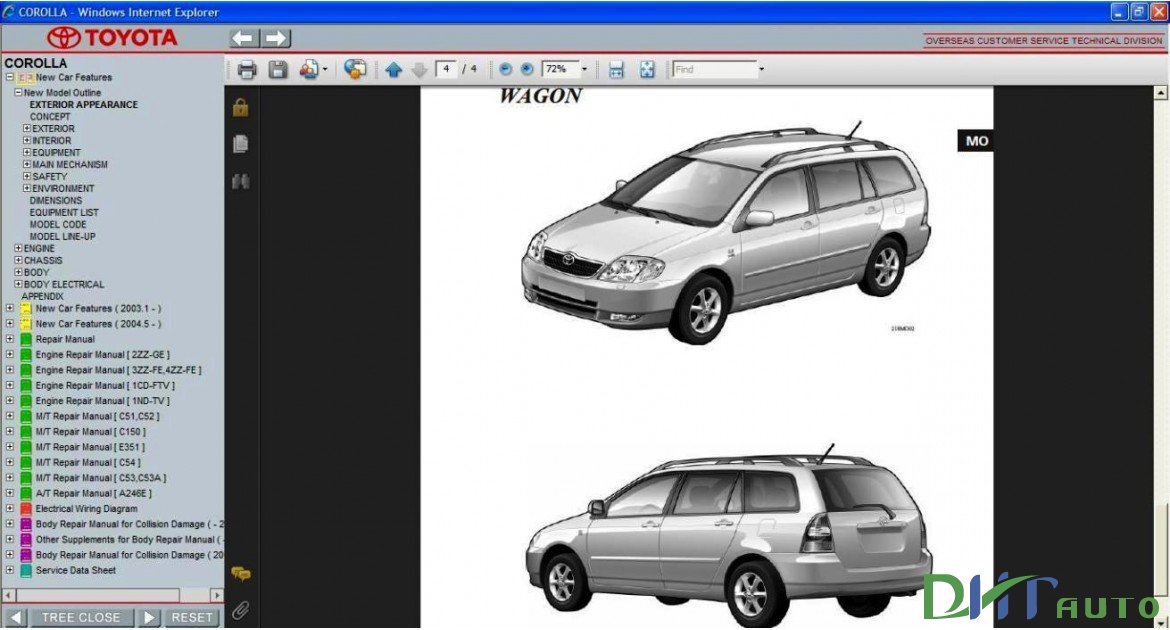Click the collaborate globe icon

tap(355, 69)
